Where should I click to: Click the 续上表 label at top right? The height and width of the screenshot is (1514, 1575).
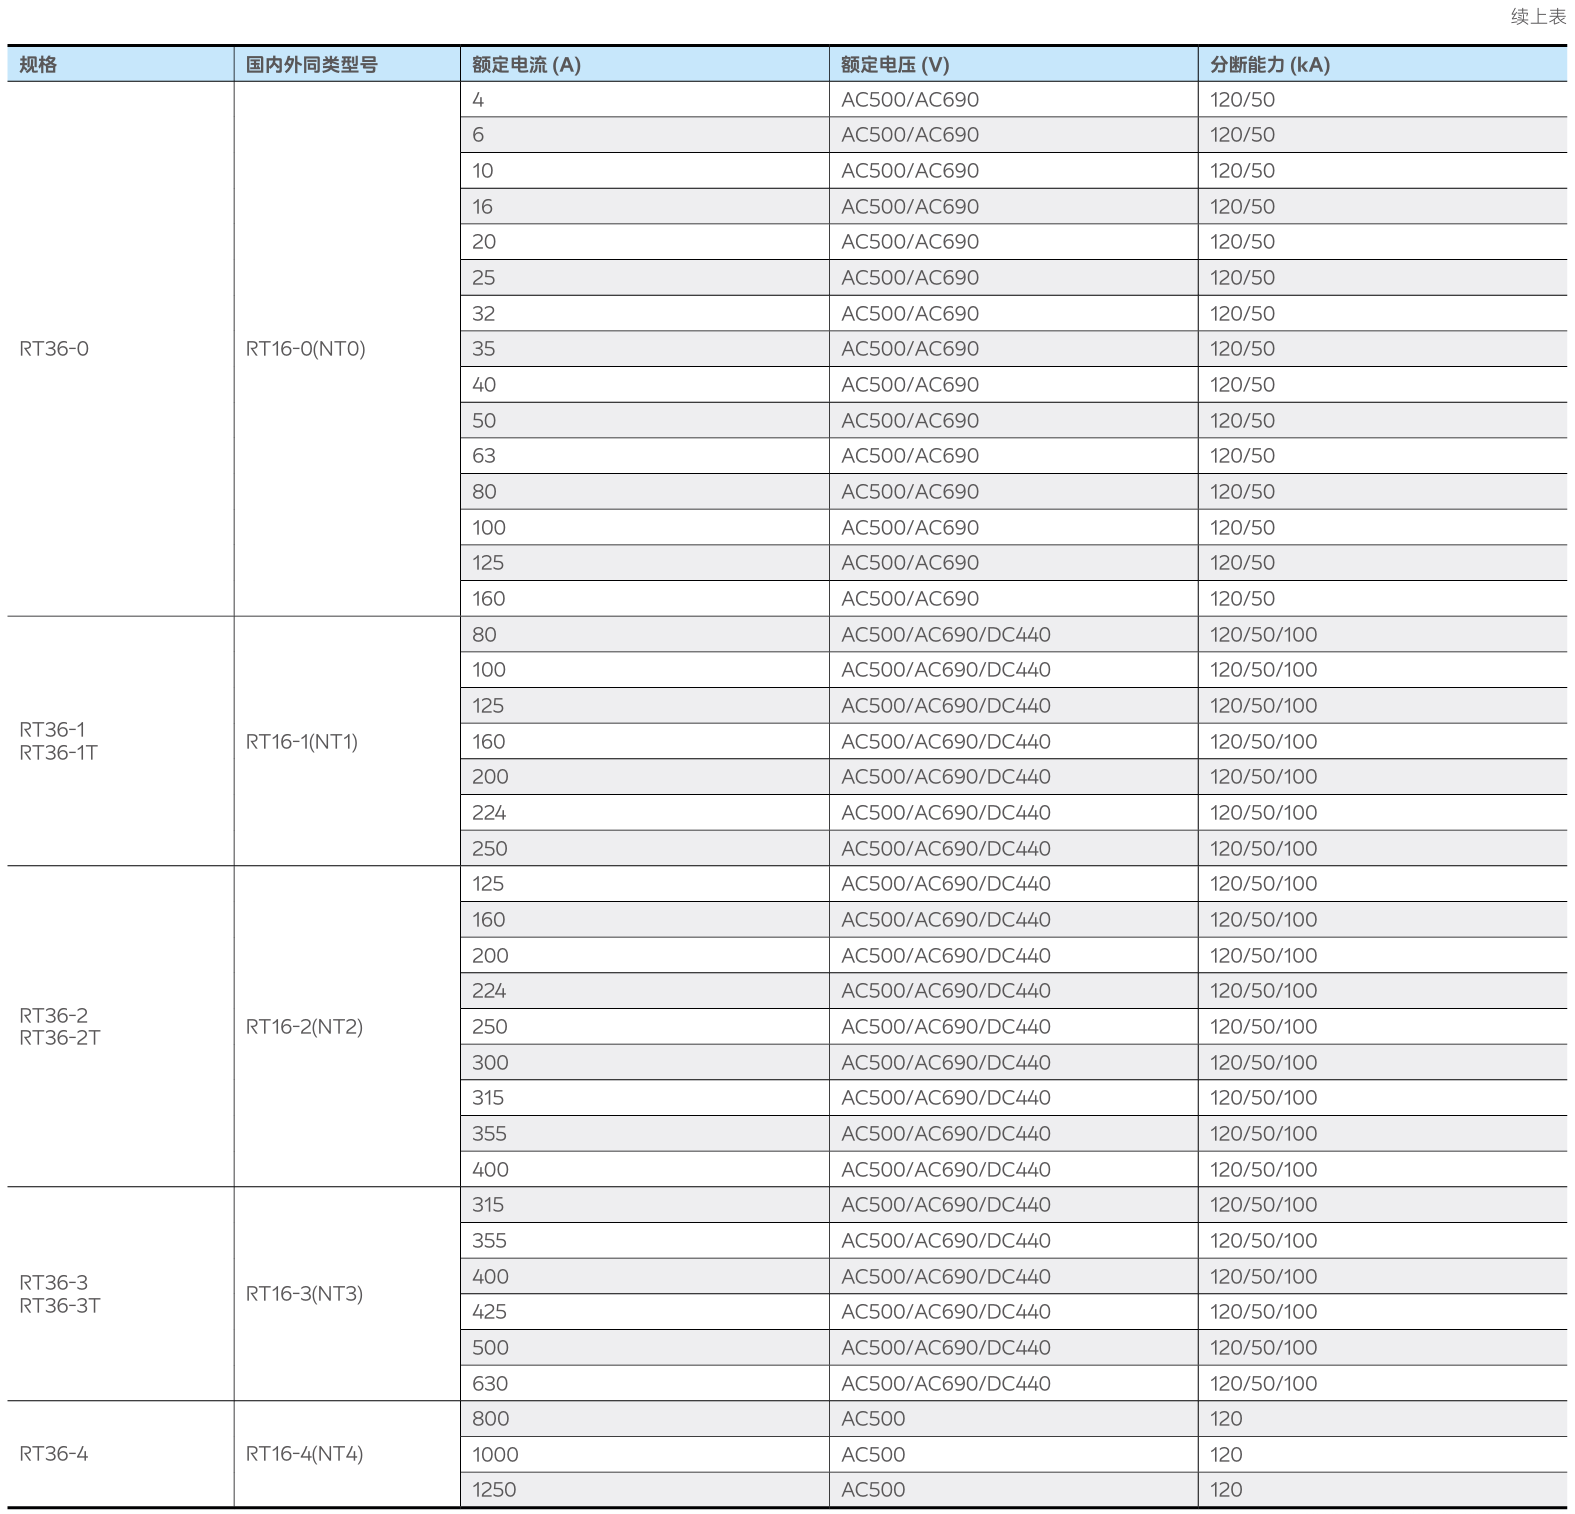(x=1537, y=17)
